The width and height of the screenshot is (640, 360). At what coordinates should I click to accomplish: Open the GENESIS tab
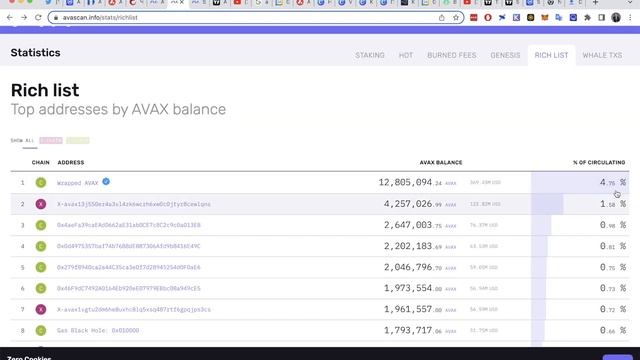pos(505,55)
